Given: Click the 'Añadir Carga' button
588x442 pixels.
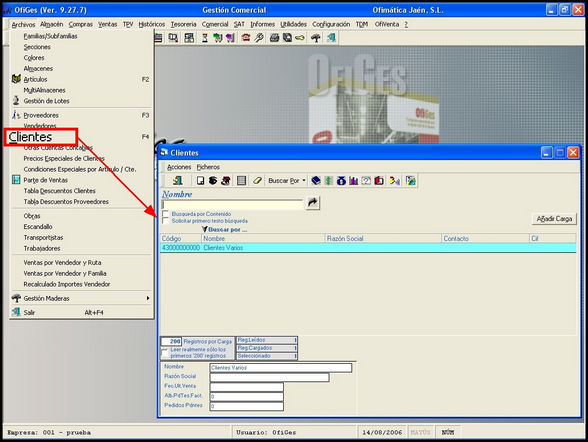Looking at the screenshot, I should (x=554, y=219).
